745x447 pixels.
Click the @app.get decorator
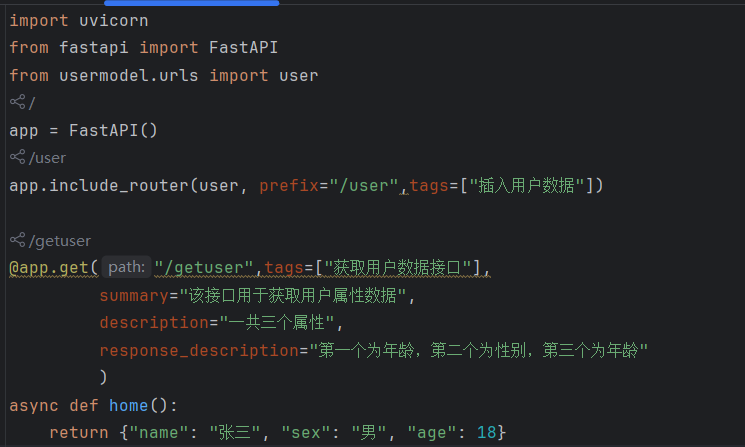(x=50, y=267)
